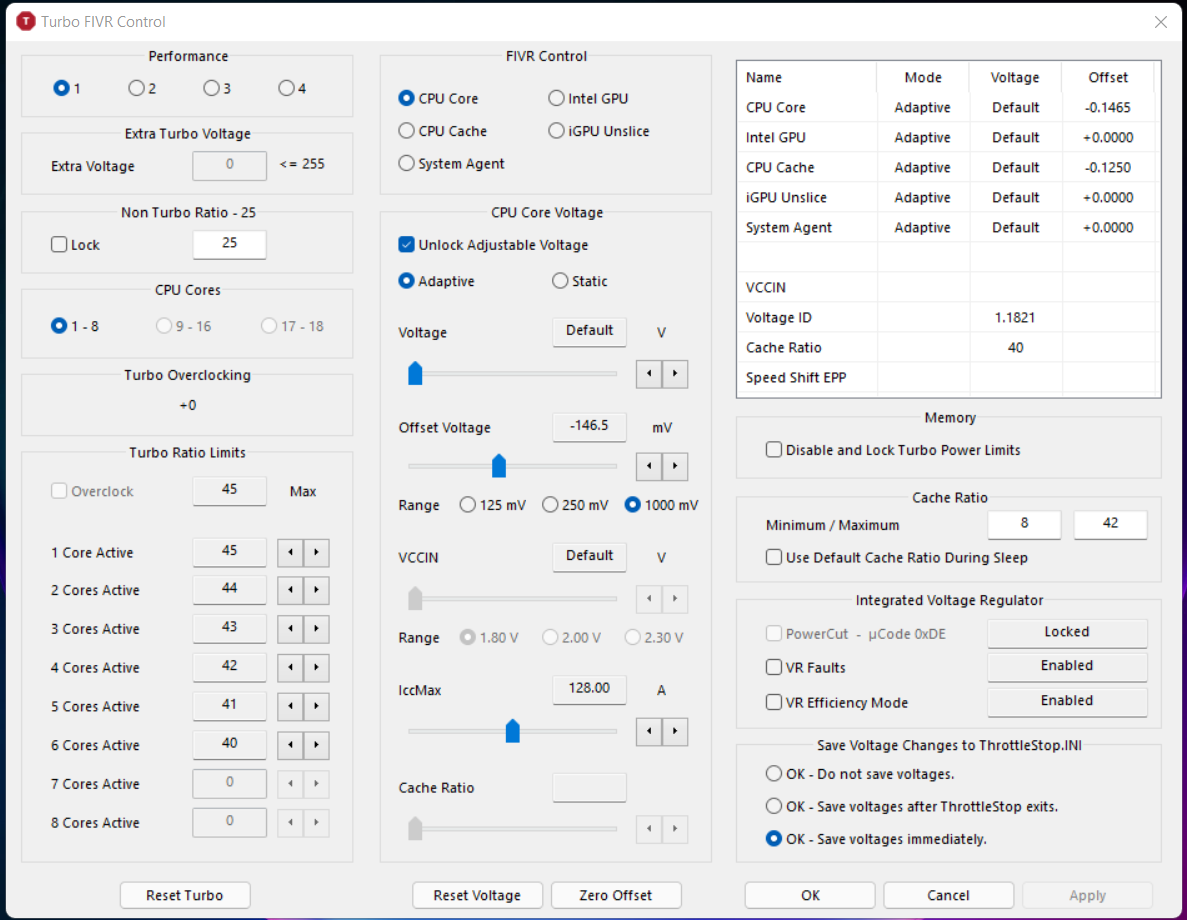Click the Offset Voltage value field

pos(589,426)
